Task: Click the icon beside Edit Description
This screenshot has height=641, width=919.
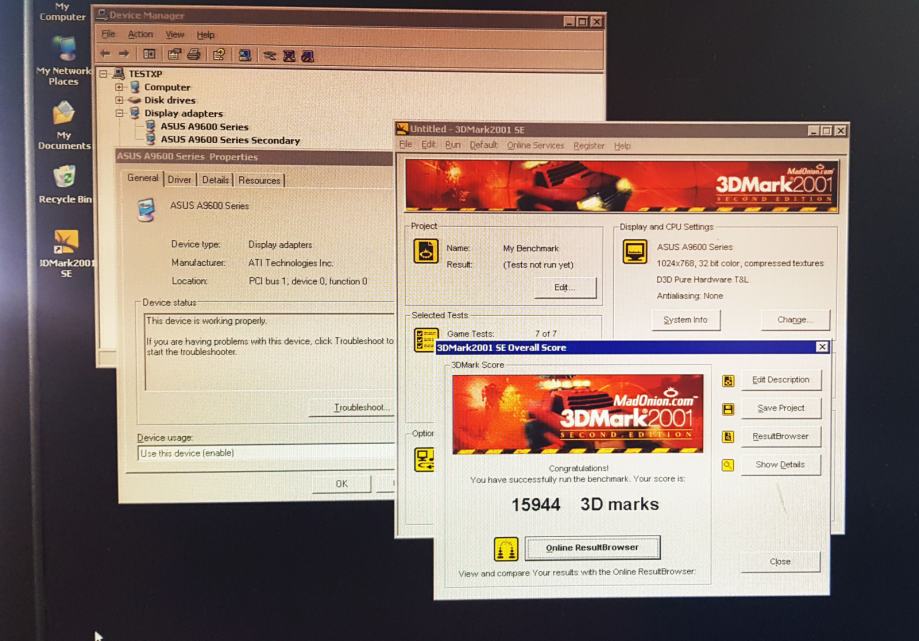Action: pos(728,381)
